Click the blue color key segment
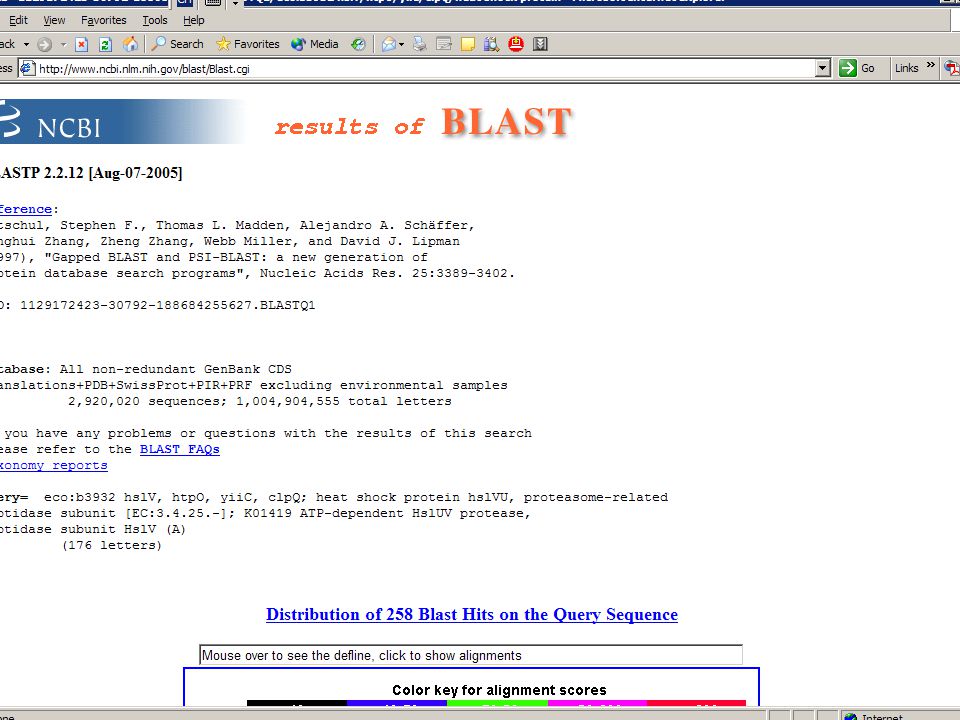960x720 pixels. pyautogui.click(x=397, y=703)
